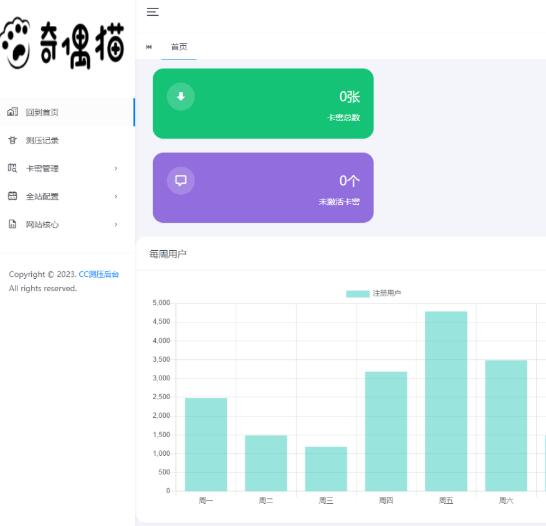The width and height of the screenshot is (546, 526).
Task: Click the tab-scroll left arrow icon
Action: pyautogui.click(x=149, y=47)
